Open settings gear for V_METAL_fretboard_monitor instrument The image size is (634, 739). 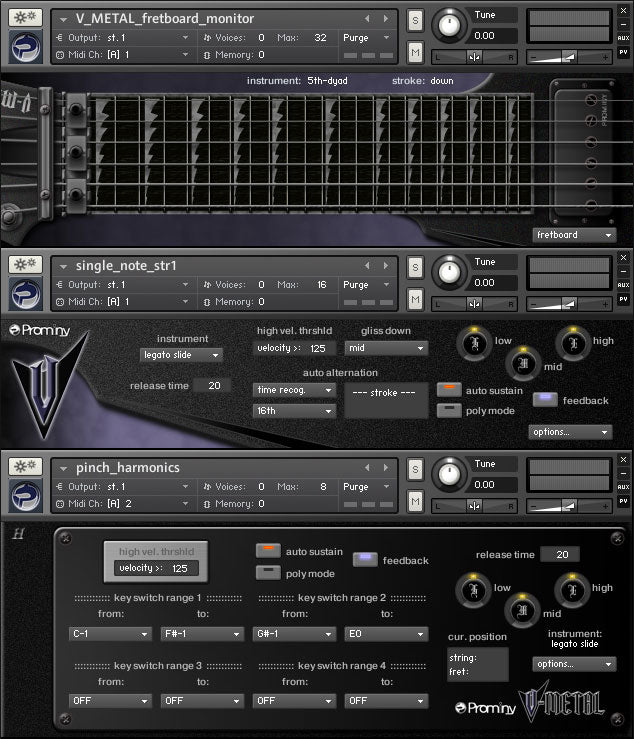(25, 18)
